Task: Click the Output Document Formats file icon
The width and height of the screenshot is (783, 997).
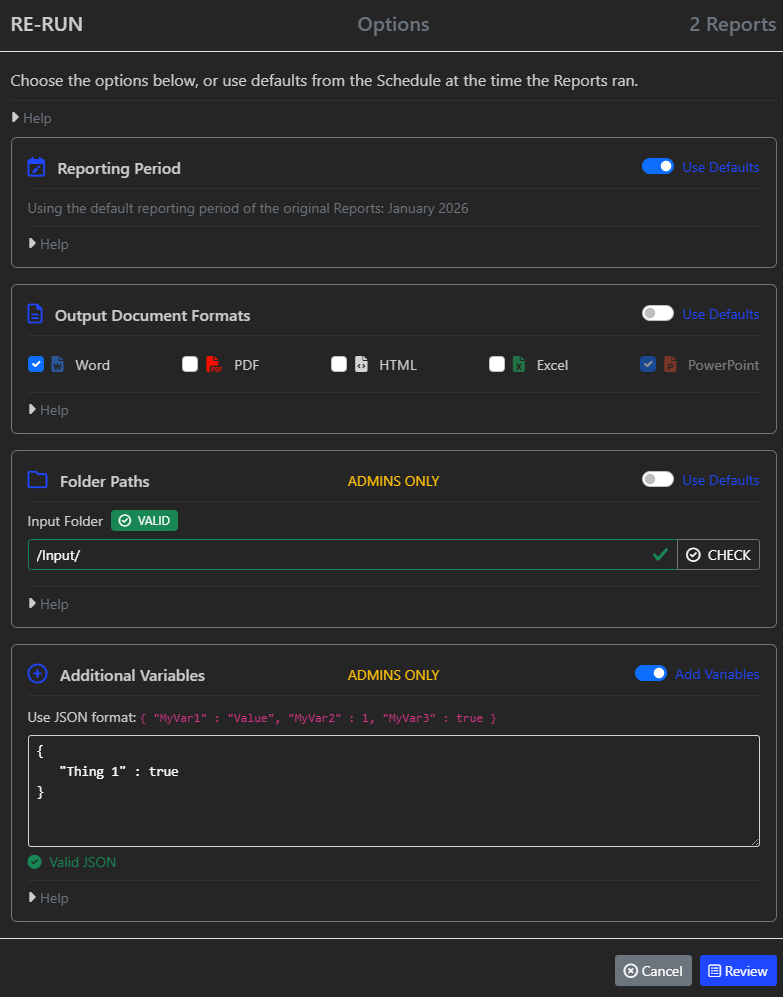Action: click(36, 315)
